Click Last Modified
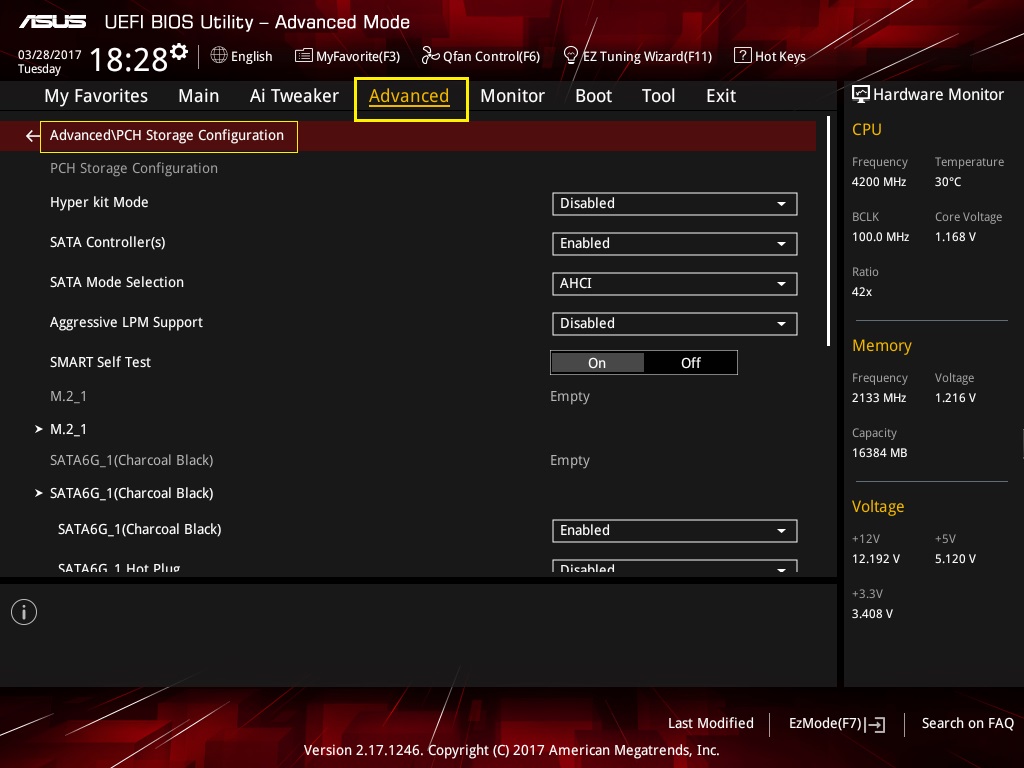Viewport: 1024px width, 768px height. (711, 724)
